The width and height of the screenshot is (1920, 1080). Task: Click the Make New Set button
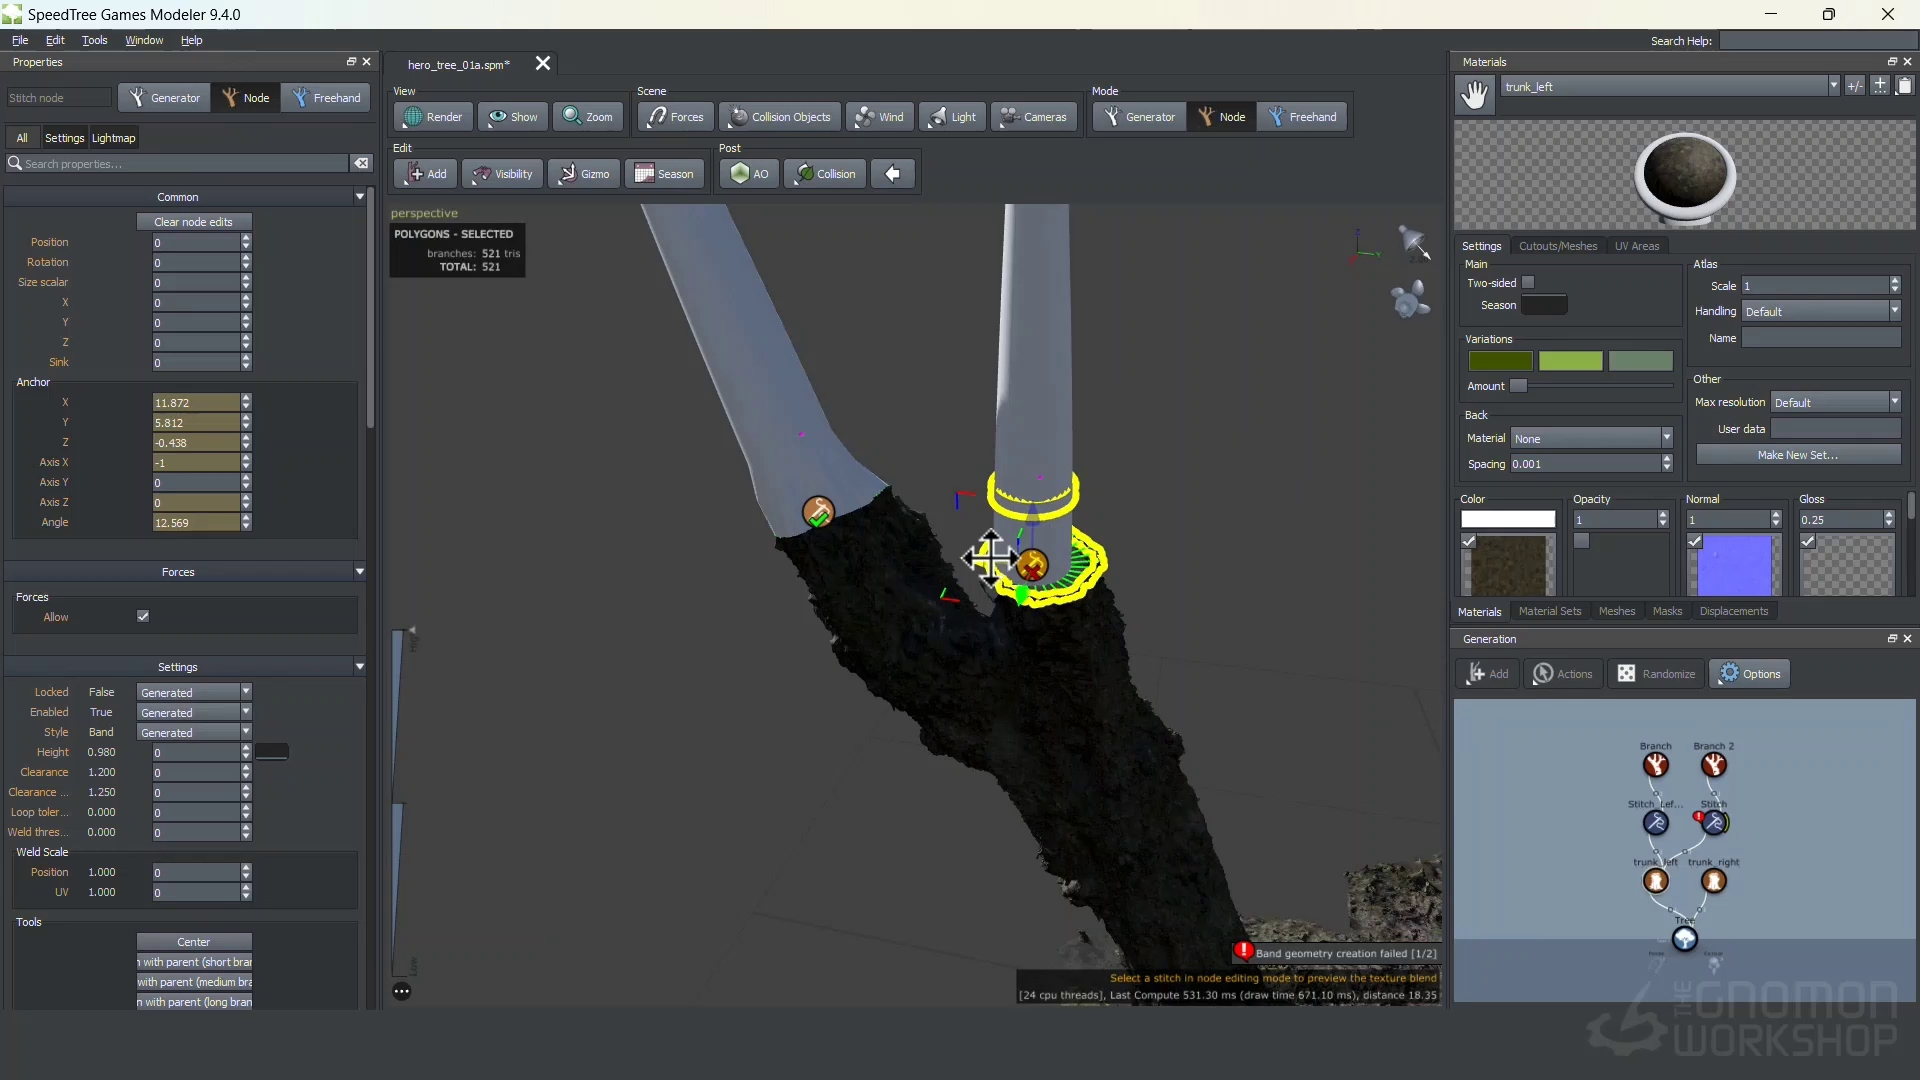(1797, 455)
